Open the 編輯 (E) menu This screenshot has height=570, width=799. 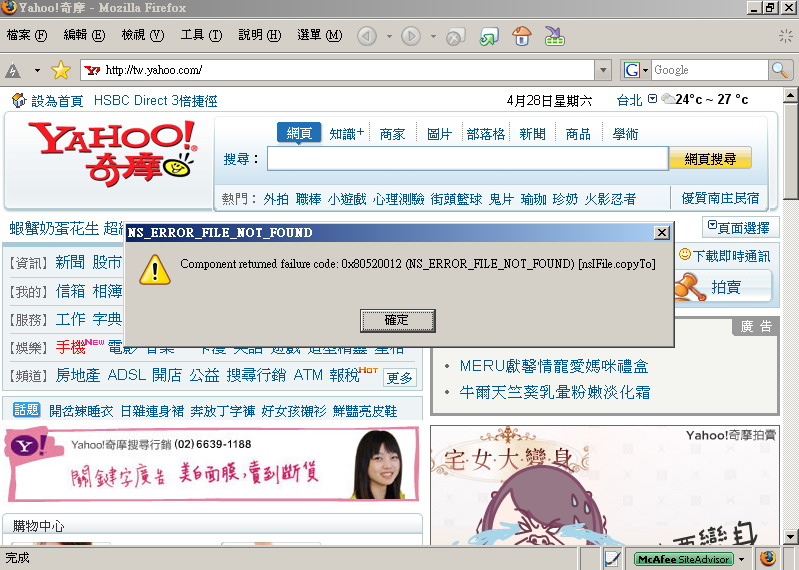tap(84, 35)
